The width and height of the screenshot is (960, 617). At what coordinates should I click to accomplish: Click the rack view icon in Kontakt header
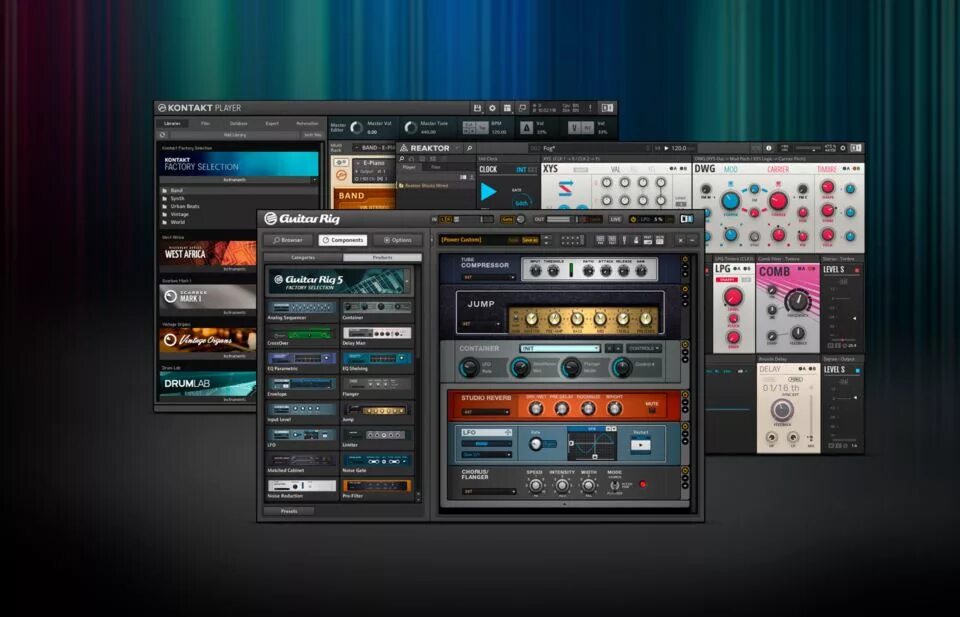click(x=507, y=108)
